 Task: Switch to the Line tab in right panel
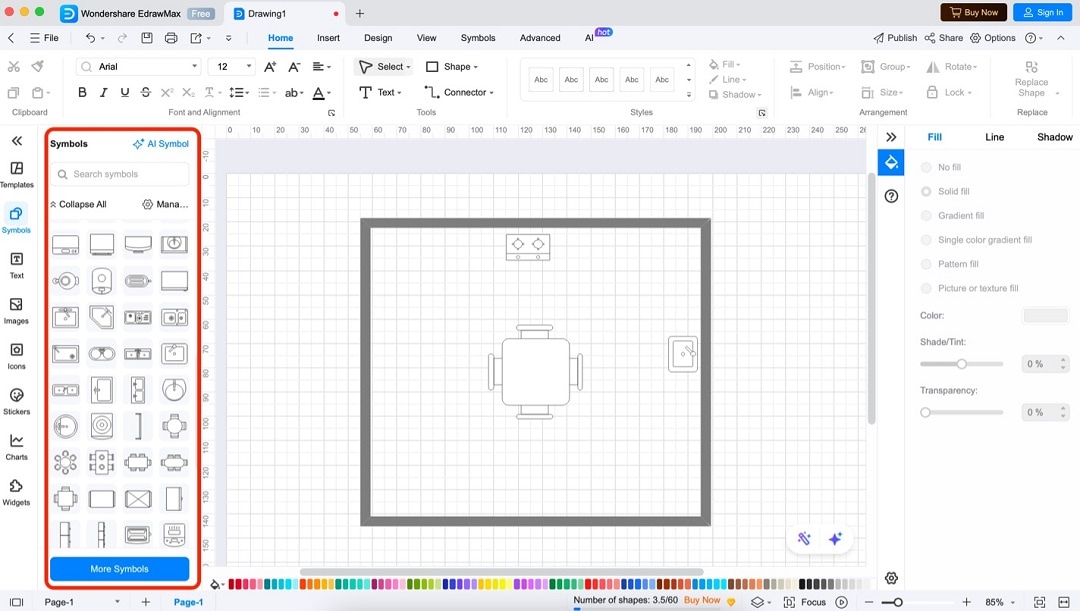[x=994, y=137]
